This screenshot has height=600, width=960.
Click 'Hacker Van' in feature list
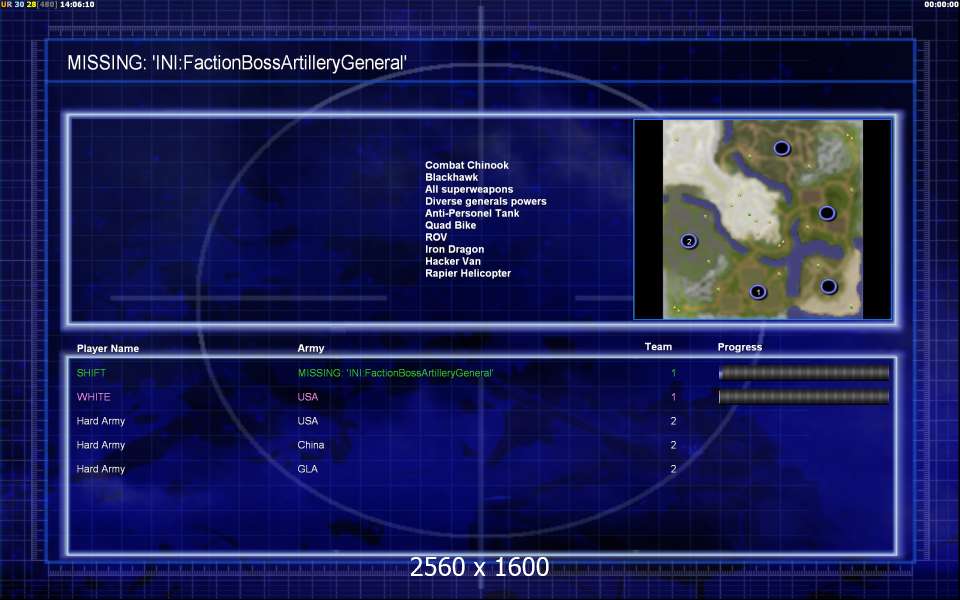(453, 261)
